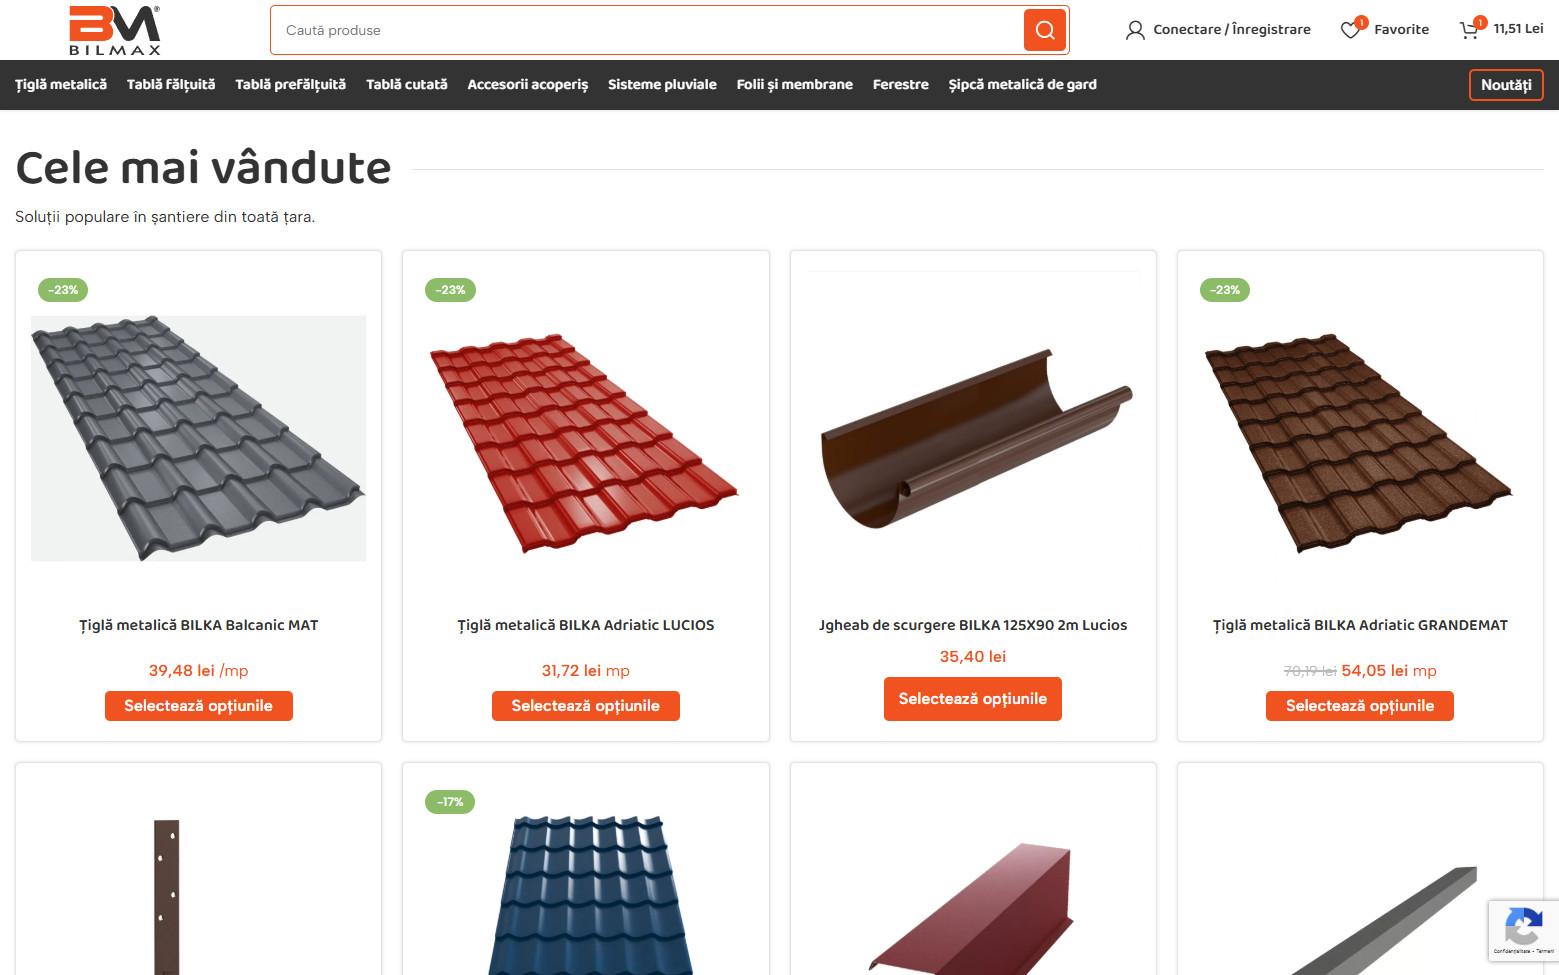1559x975 pixels.
Task: Click the Caută produse search field
Action: (647, 30)
